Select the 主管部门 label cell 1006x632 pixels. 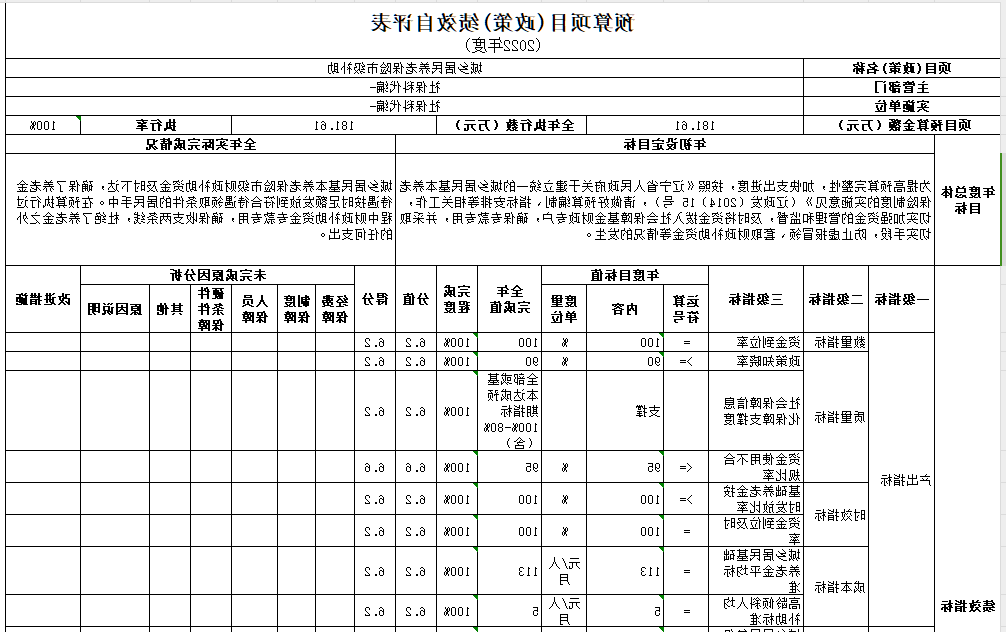coord(901,87)
